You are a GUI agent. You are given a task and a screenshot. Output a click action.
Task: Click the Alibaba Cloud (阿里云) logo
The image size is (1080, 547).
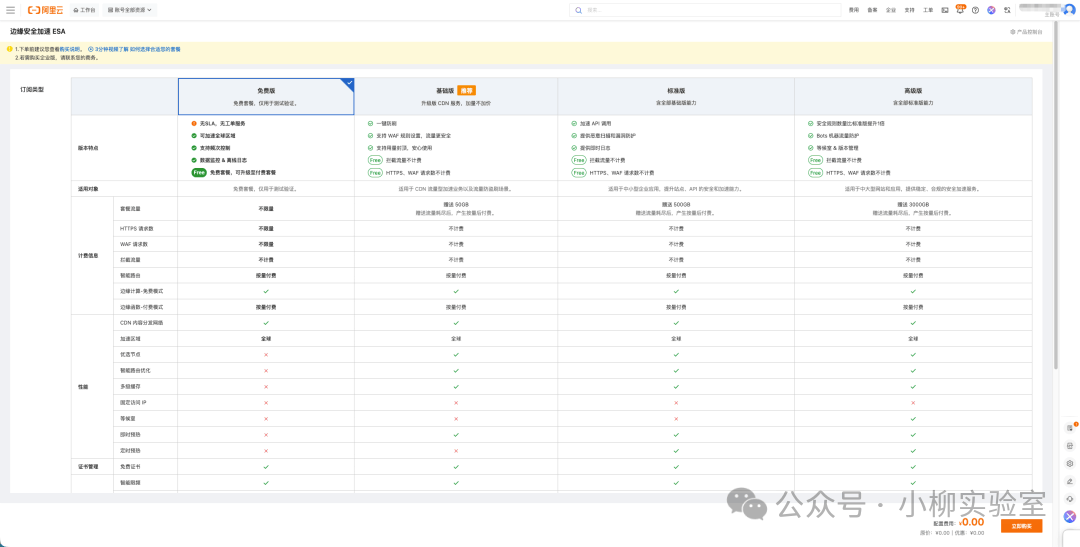pos(46,10)
